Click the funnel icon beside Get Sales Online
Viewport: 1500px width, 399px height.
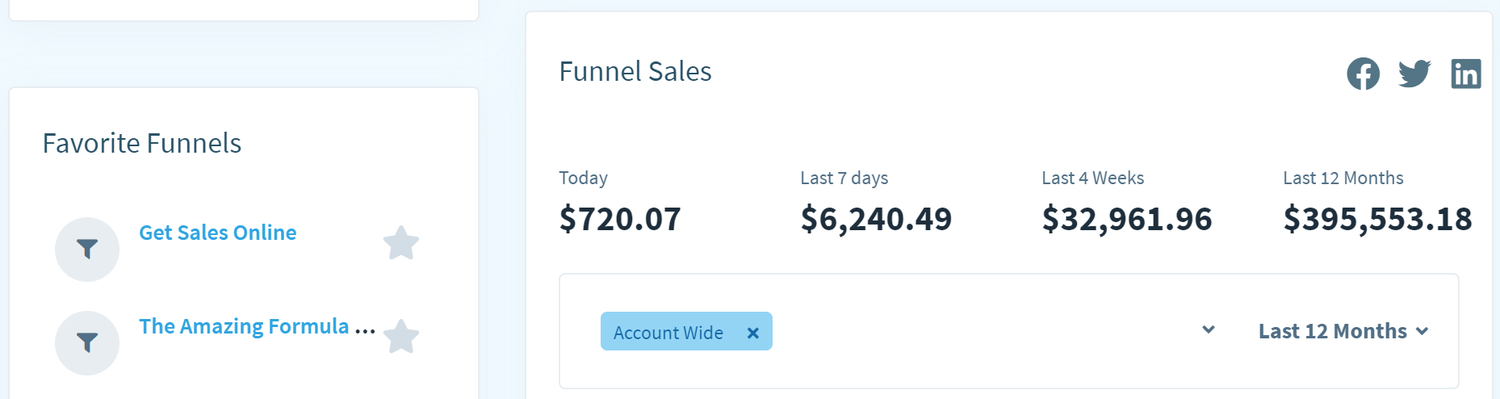pyautogui.click(x=87, y=249)
